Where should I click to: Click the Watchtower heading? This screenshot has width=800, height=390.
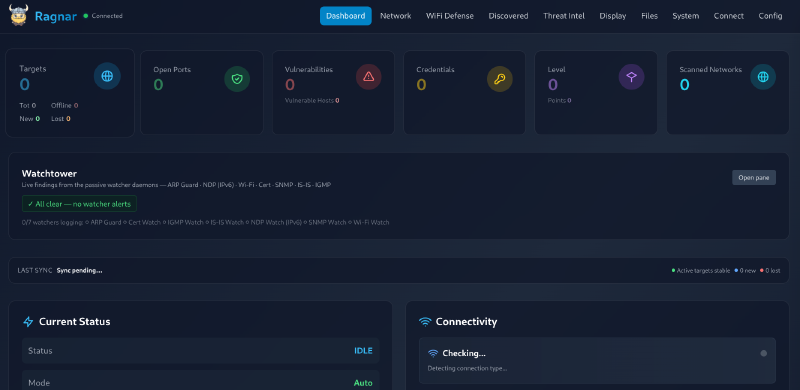(x=49, y=174)
